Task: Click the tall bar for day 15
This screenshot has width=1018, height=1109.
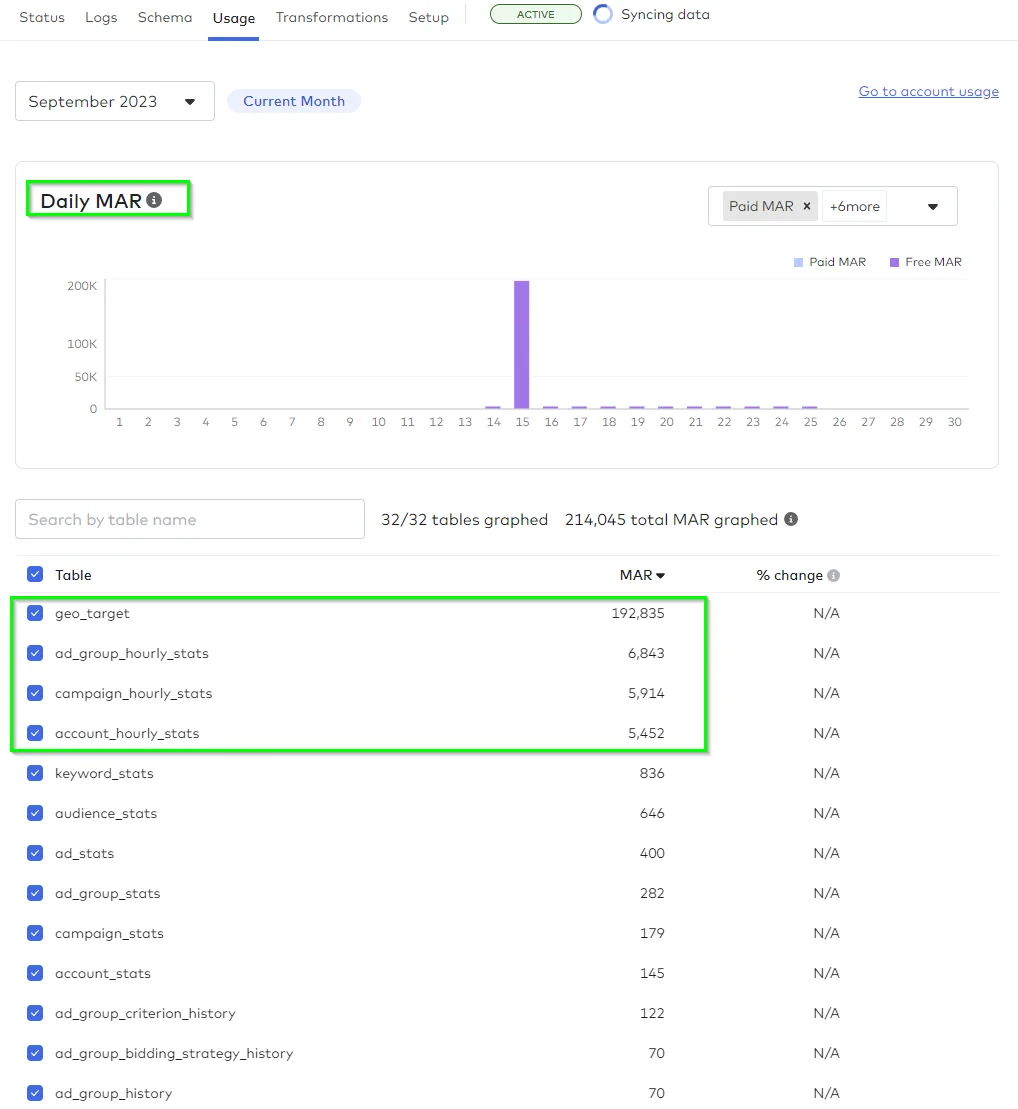Action: click(521, 344)
